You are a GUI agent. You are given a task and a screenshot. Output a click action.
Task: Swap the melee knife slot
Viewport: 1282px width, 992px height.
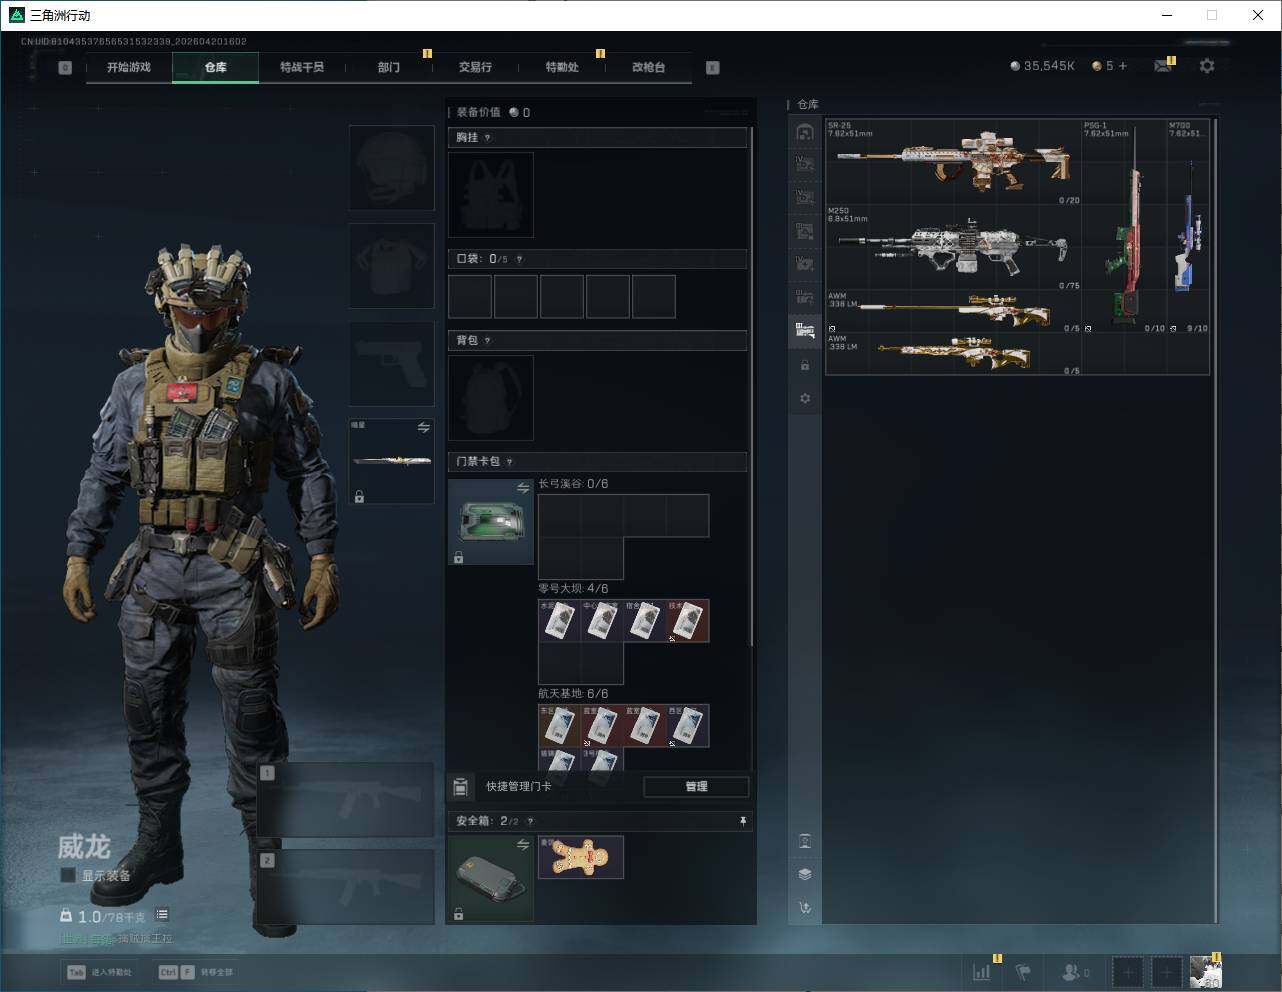(424, 428)
